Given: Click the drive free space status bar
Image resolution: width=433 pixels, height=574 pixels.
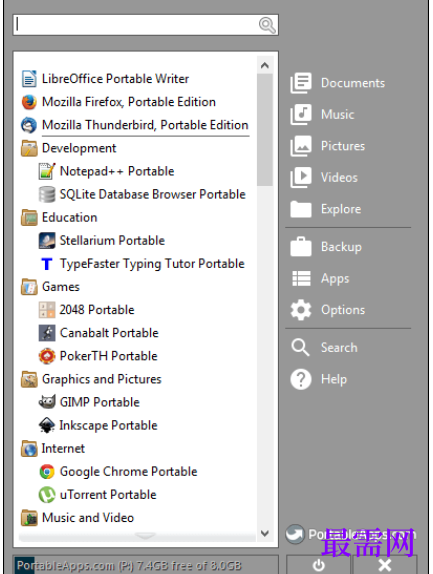Looking at the screenshot, I should point(145,565).
